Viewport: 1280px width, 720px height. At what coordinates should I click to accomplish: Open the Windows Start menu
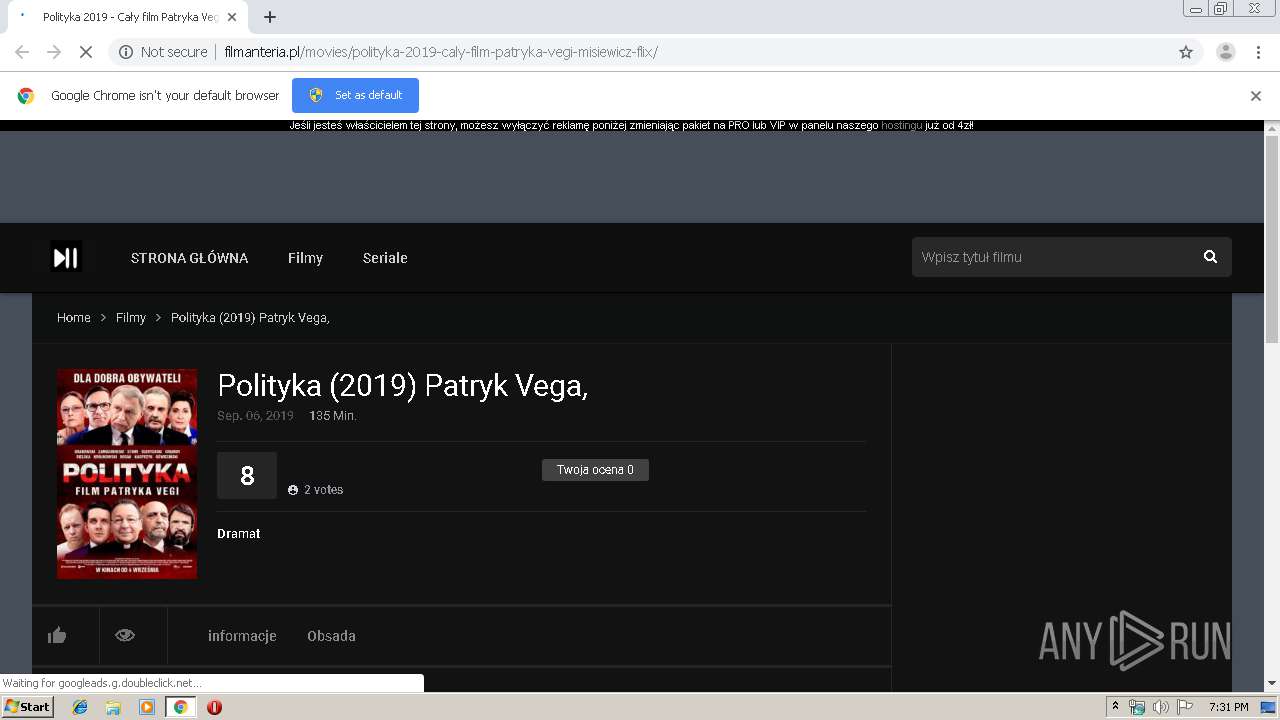tap(27, 707)
